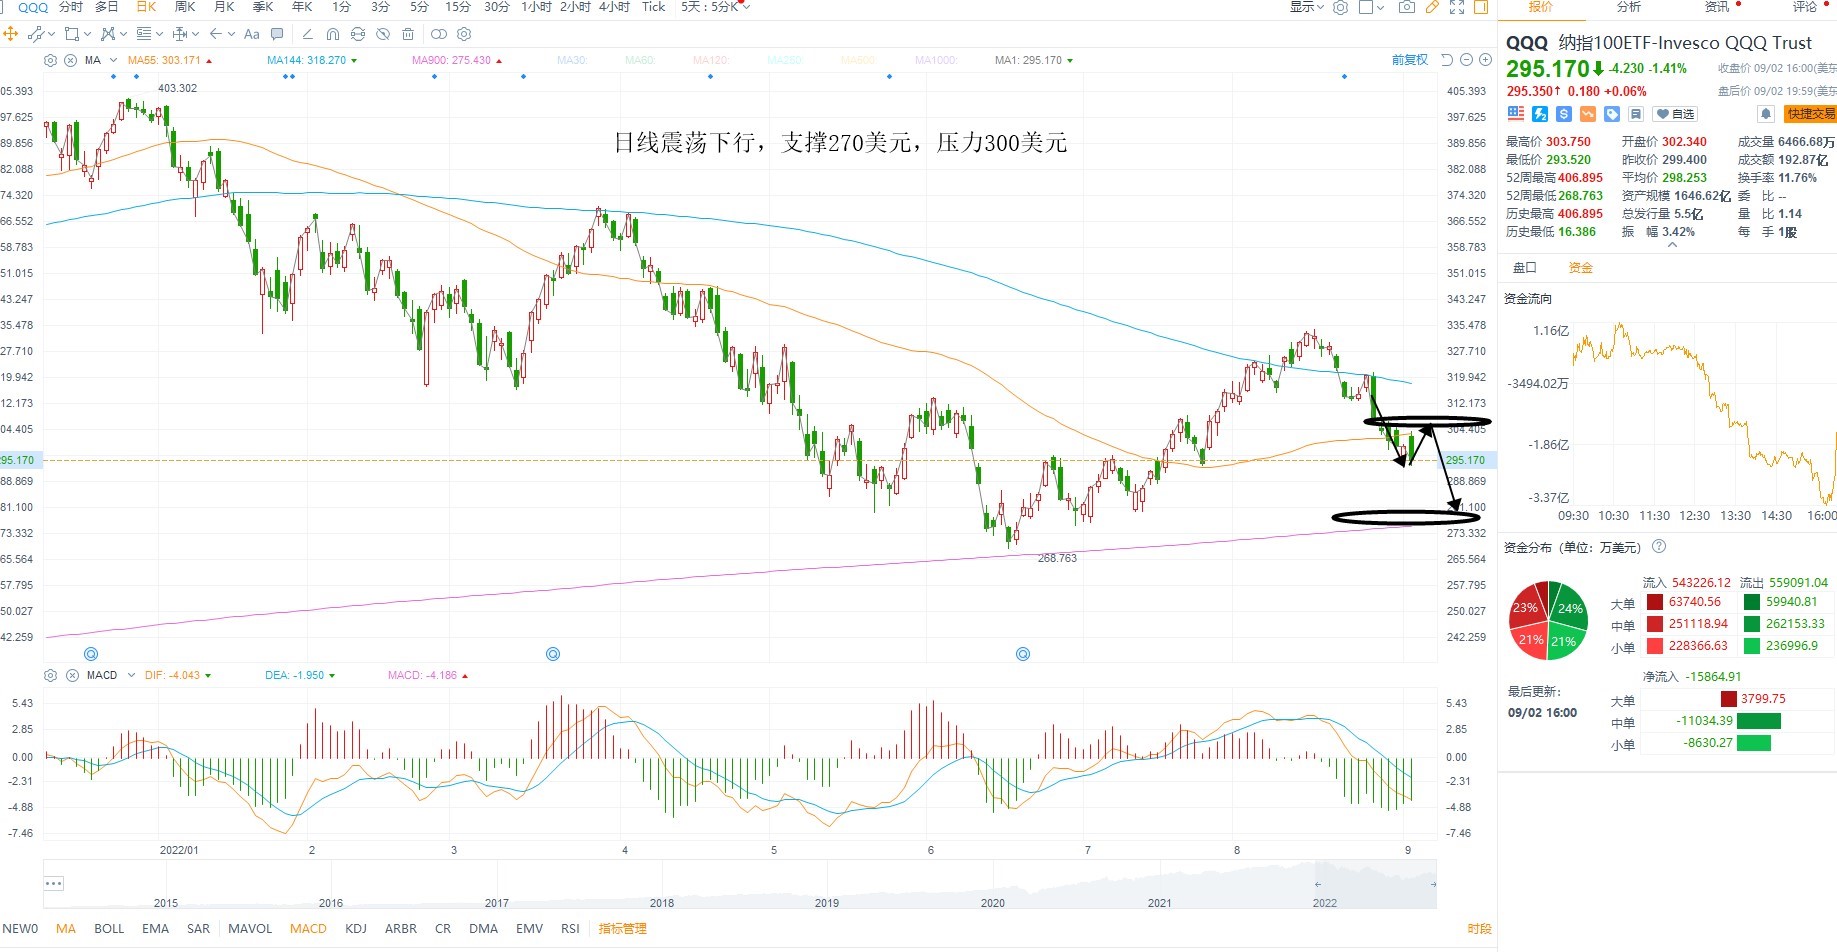Image resolution: width=1837 pixels, height=952 pixels.
Task: Open the chart settings gear beside 显示
Action: [1341, 7]
